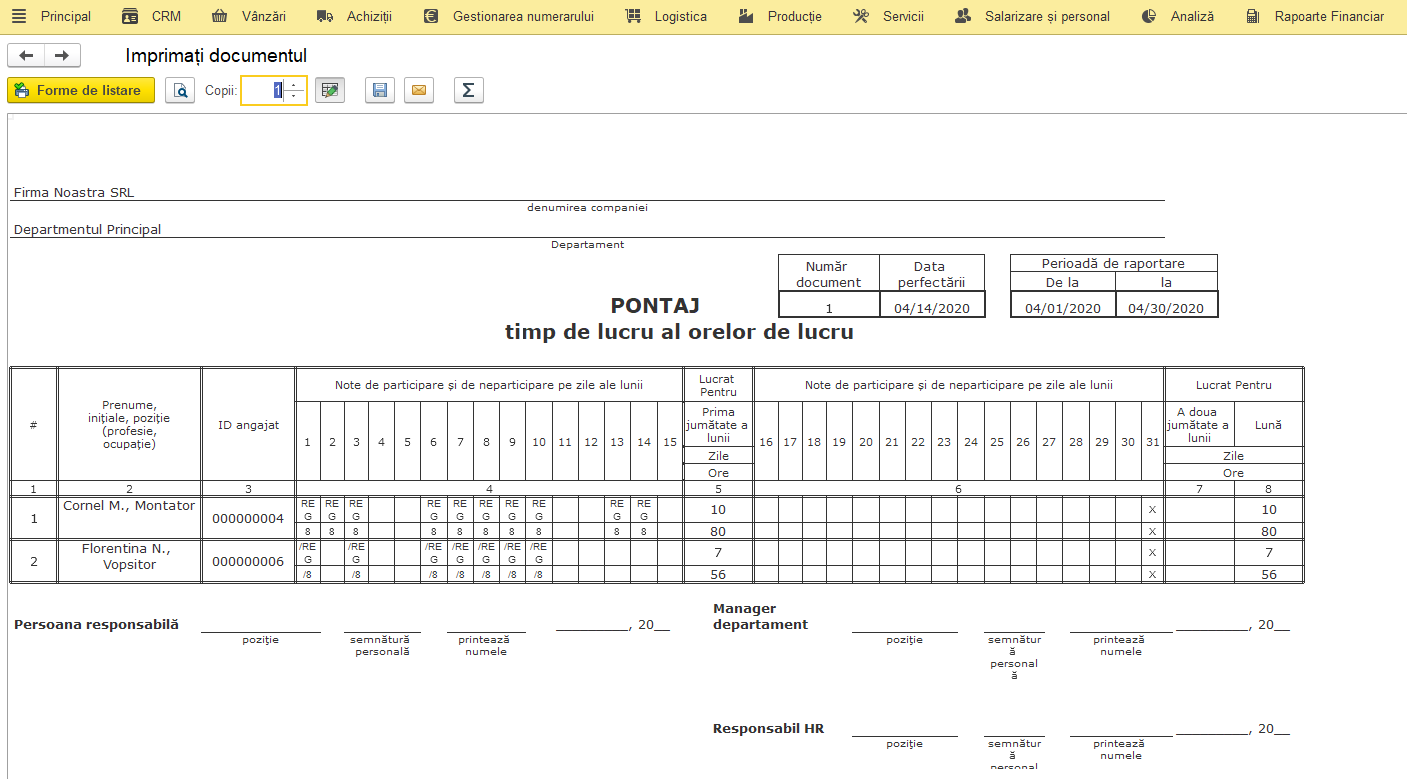The image size is (1407, 779).
Task: Click the Copii number input field
Action: [263, 91]
